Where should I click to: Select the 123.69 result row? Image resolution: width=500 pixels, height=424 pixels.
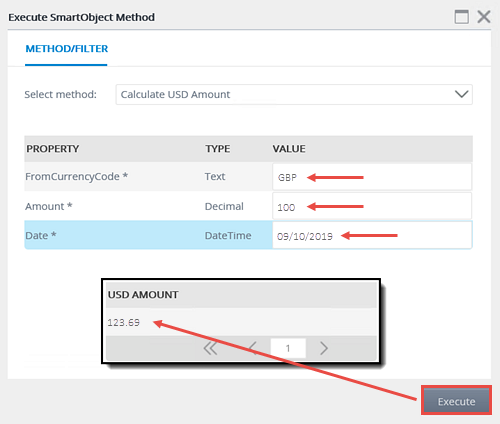(241, 322)
